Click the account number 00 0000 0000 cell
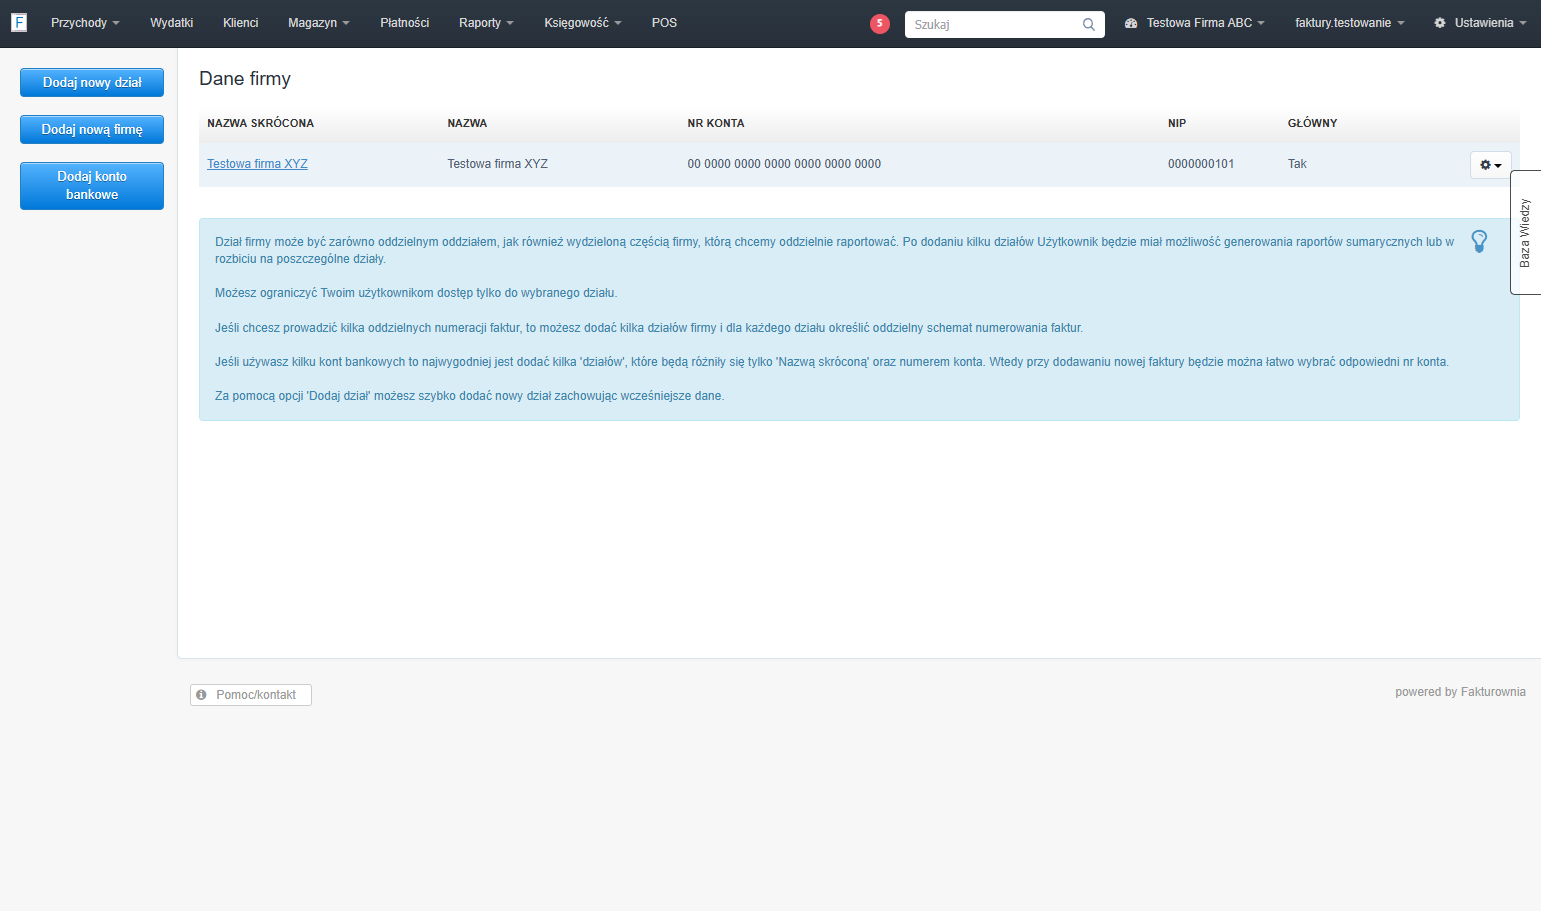This screenshot has height=911, width=1541. click(x=784, y=164)
